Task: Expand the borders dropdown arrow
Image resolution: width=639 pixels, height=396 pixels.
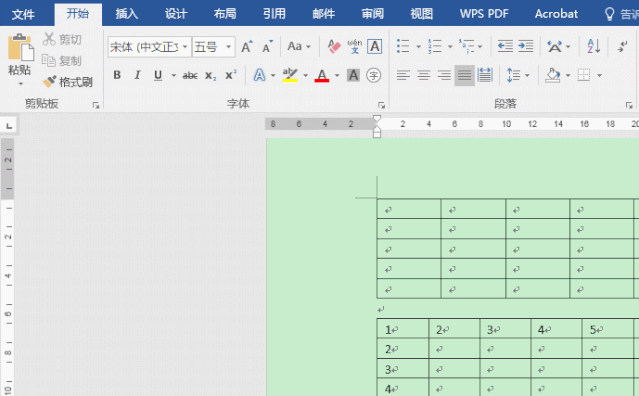Action: 599,75
